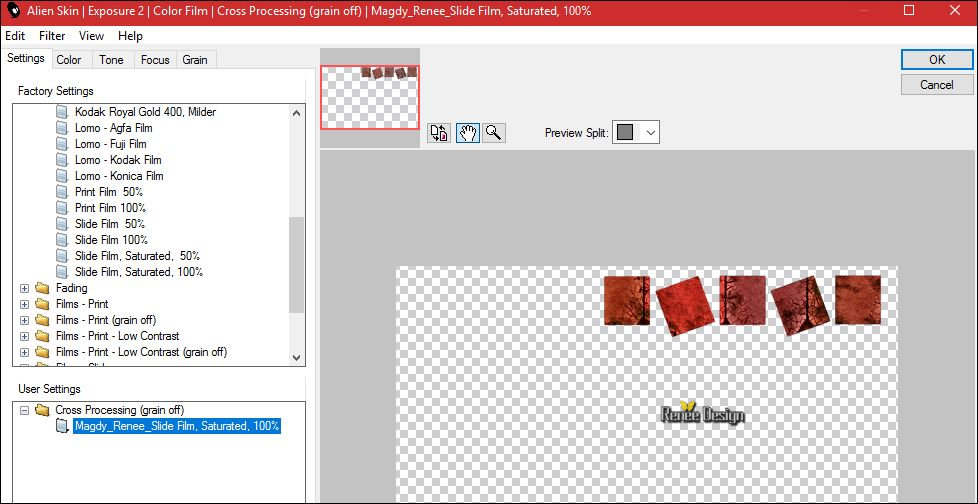Click the folder icon beside Fading
The width and height of the screenshot is (978, 504).
tap(42, 288)
